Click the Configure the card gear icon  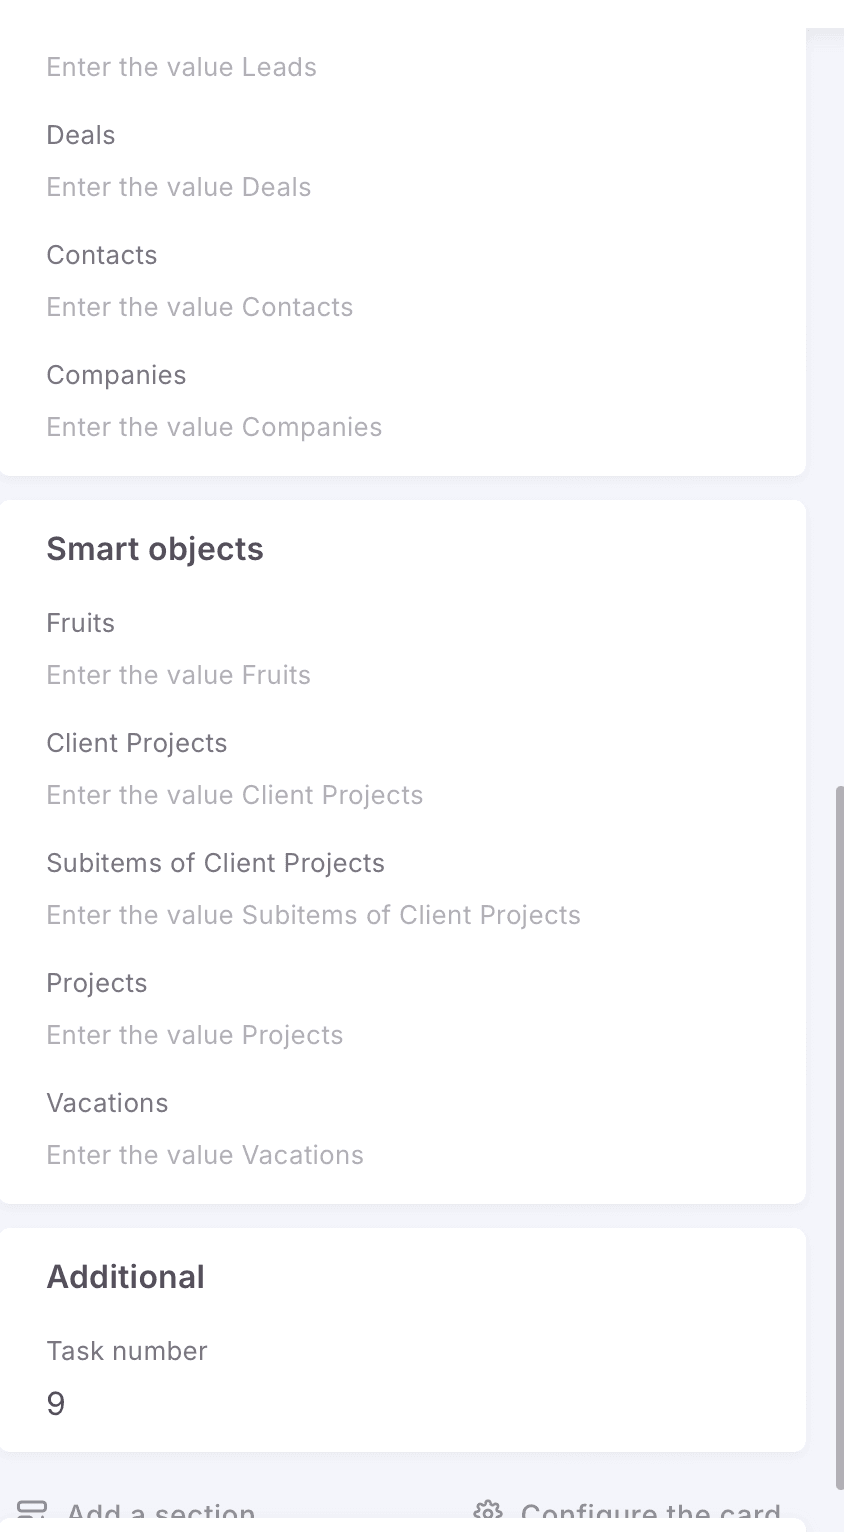tap(487, 1512)
